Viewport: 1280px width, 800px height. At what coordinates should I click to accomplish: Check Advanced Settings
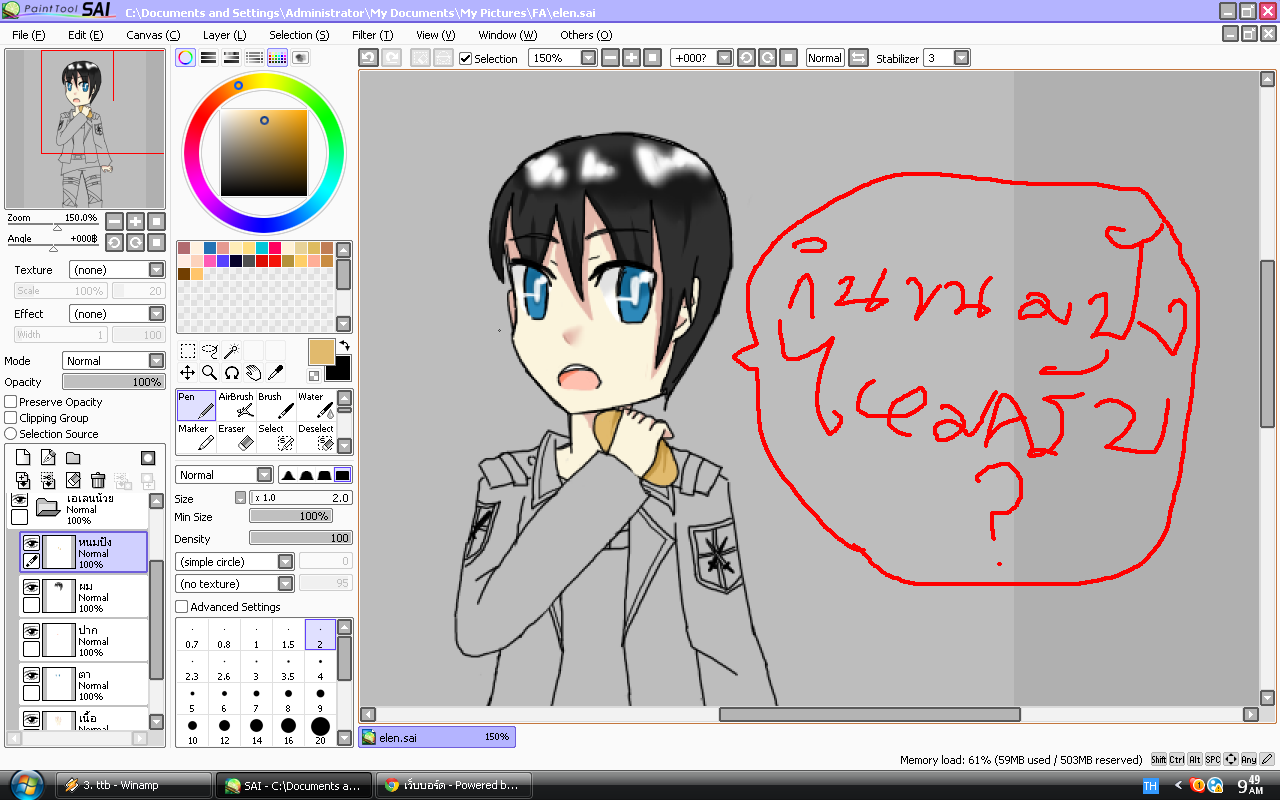[181, 607]
